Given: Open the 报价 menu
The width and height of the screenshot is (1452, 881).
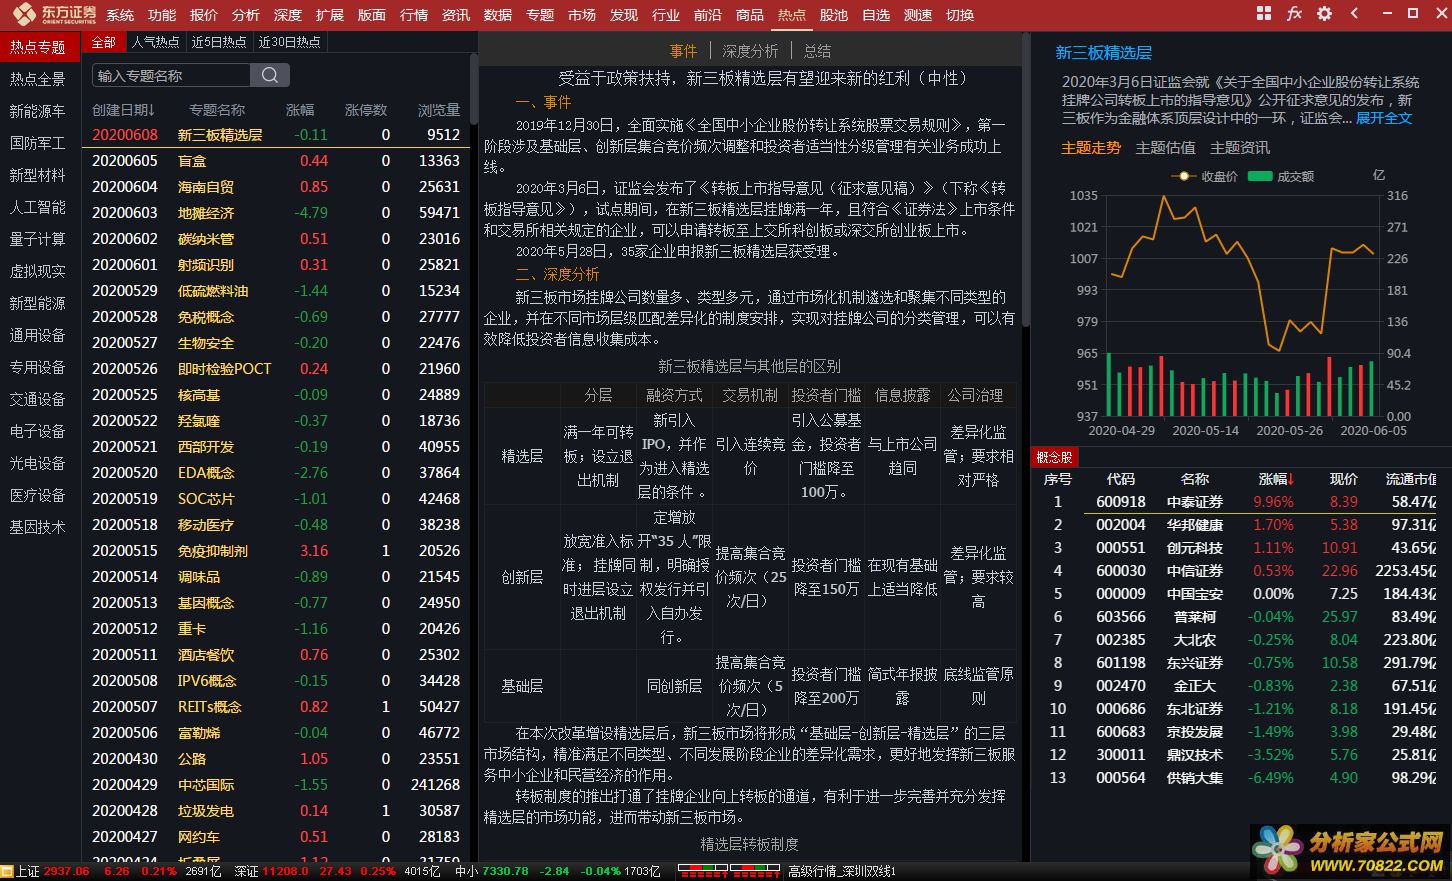Looking at the screenshot, I should [x=204, y=15].
